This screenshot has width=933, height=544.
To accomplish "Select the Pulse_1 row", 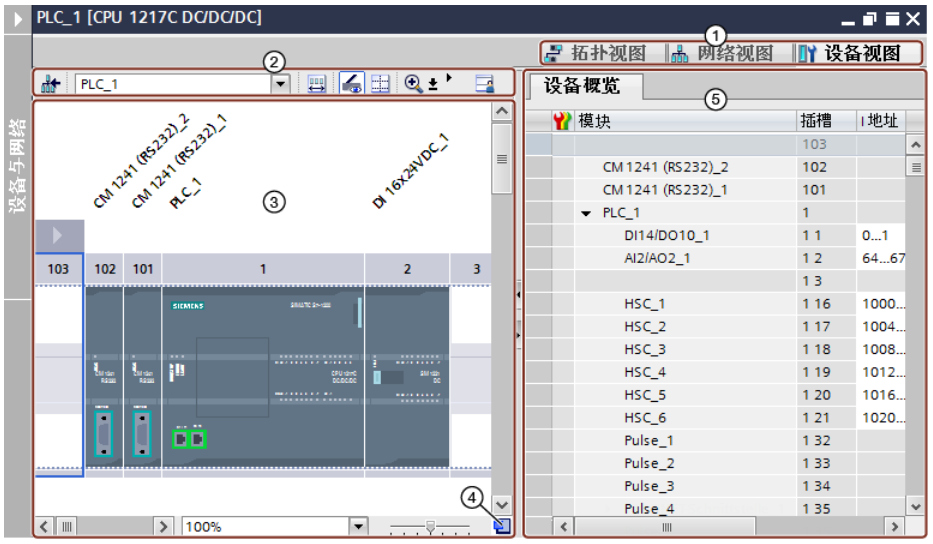I will (x=716, y=441).
